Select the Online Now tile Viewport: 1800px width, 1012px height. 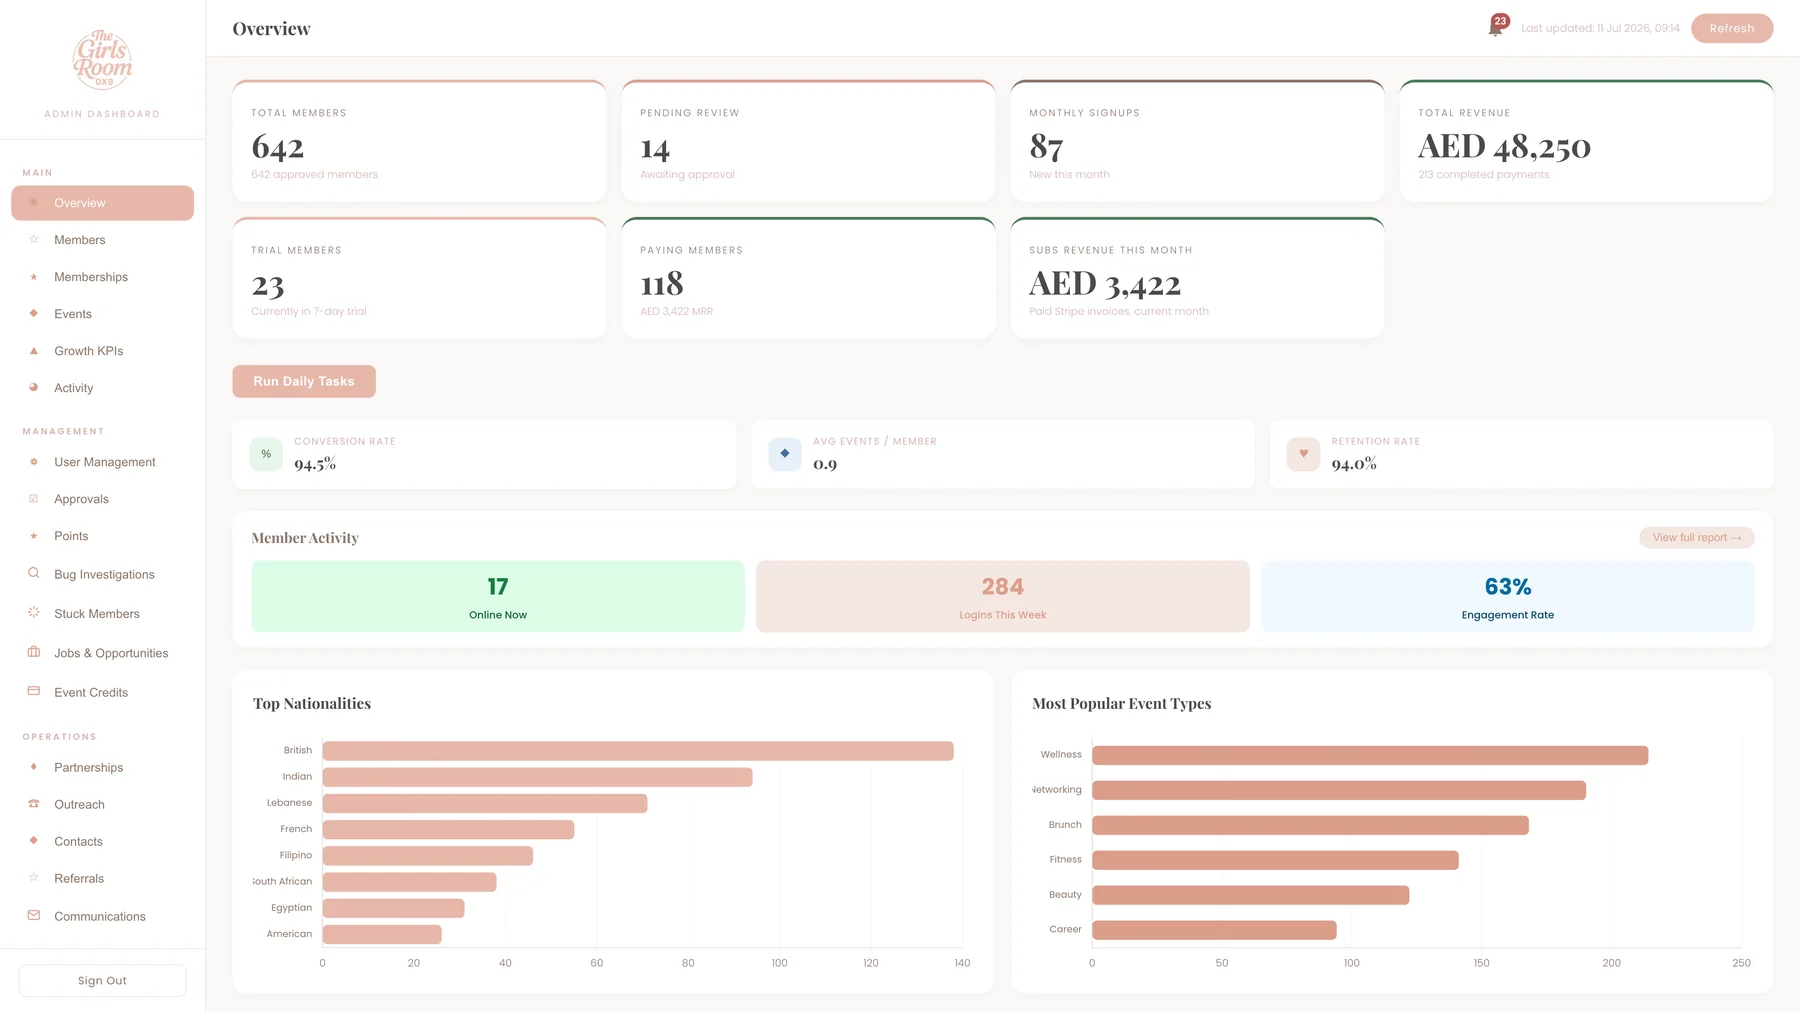pos(498,597)
